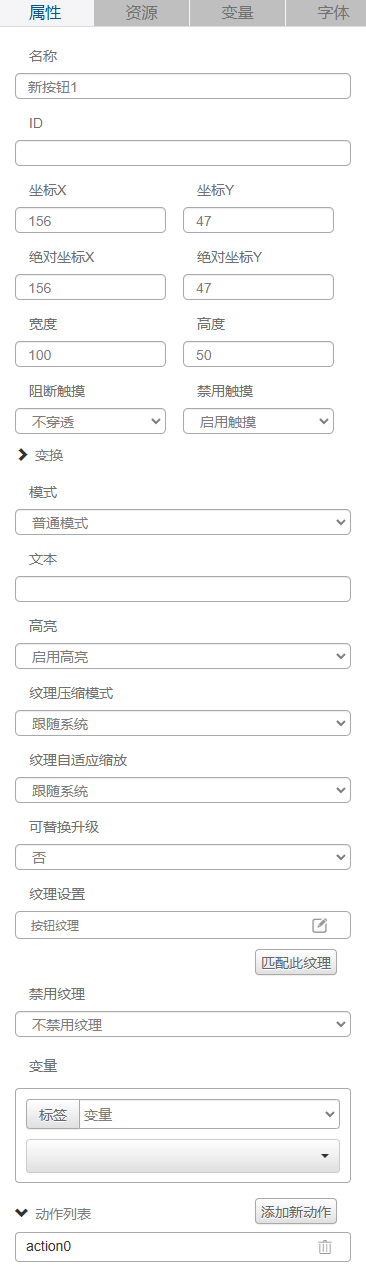Expand the 变换 section chevron

coord(23,455)
